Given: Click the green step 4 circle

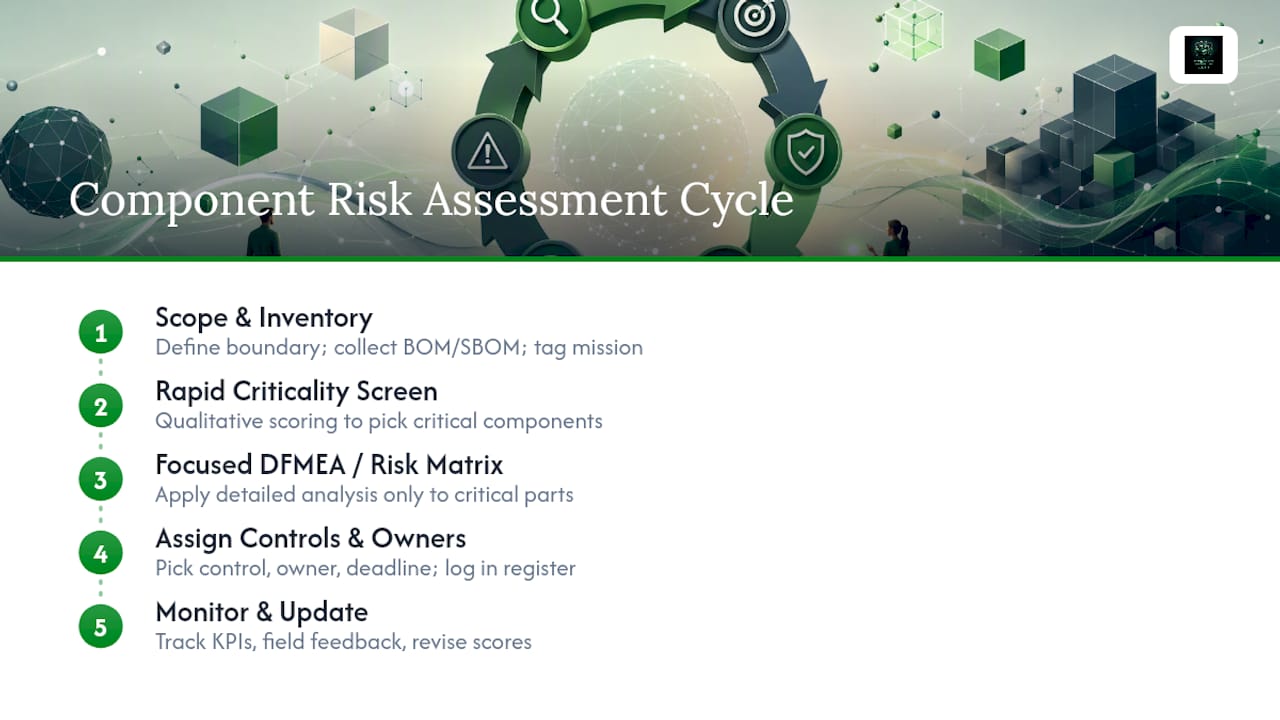Looking at the screenshot, I should coord(101,553).
